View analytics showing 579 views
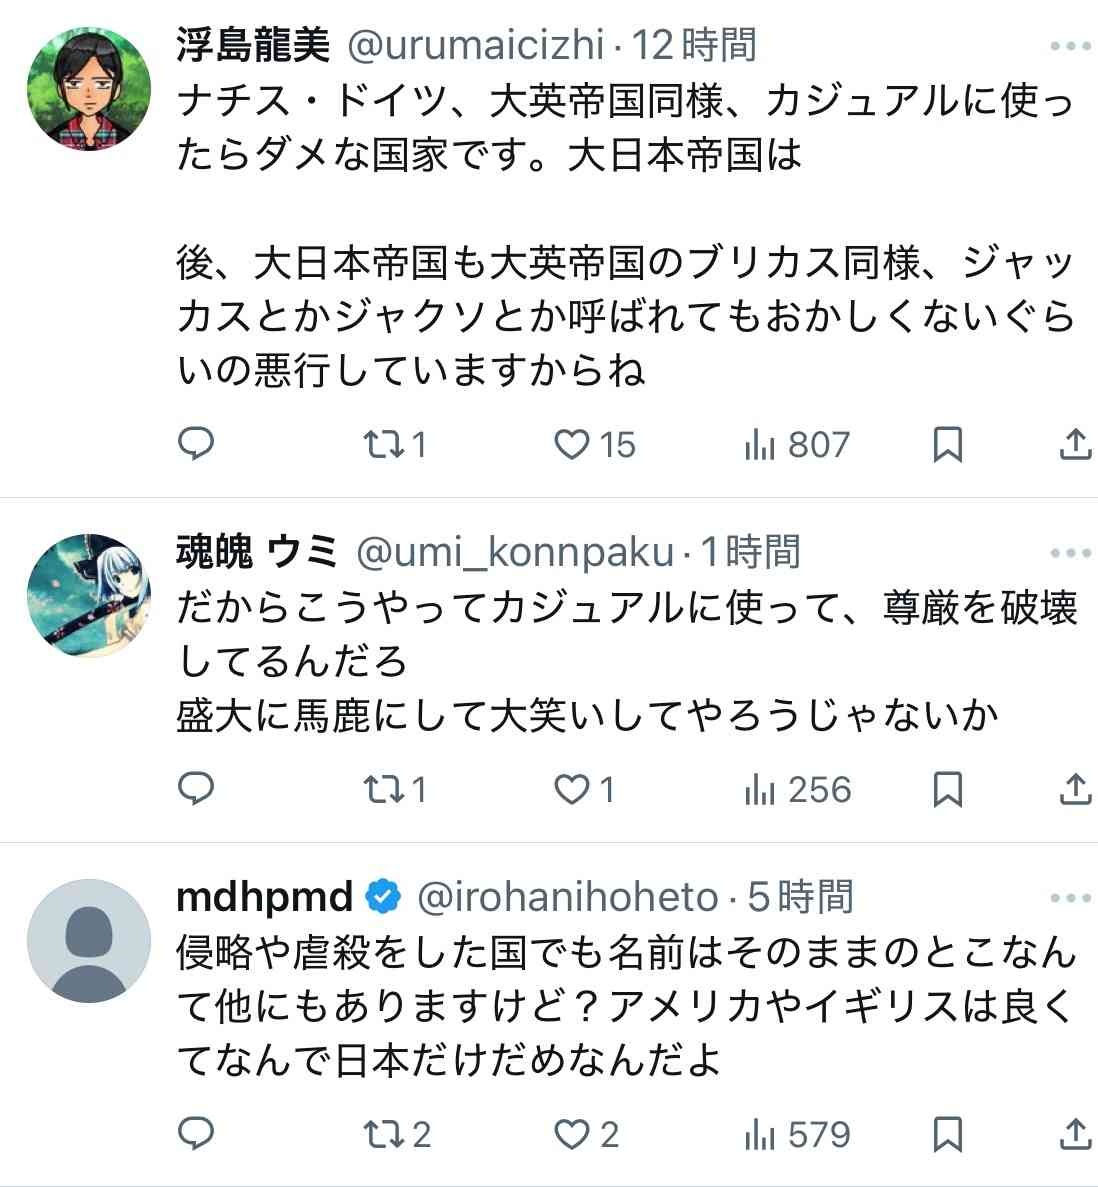The image size is (1098, 1187). (x=798, y=1134)
